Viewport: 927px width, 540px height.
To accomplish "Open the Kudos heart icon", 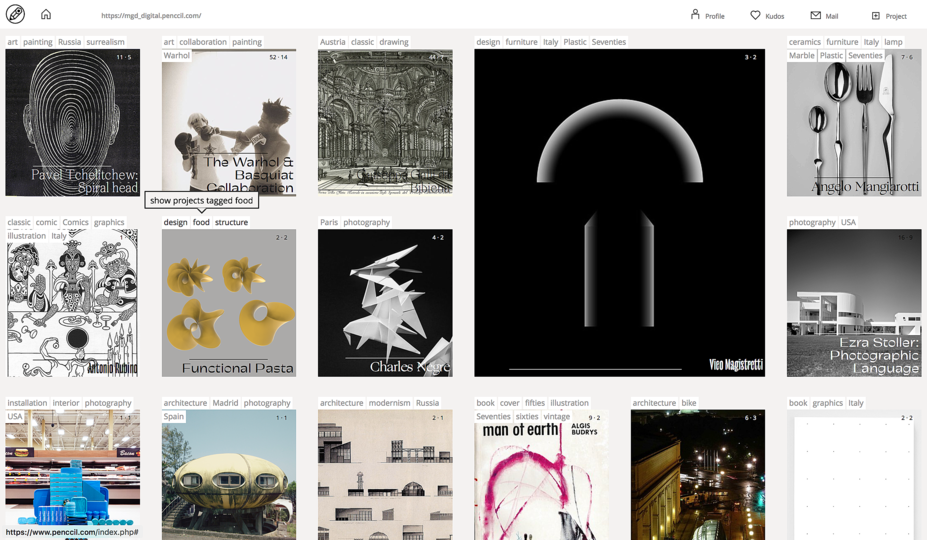I will point(755,15).
